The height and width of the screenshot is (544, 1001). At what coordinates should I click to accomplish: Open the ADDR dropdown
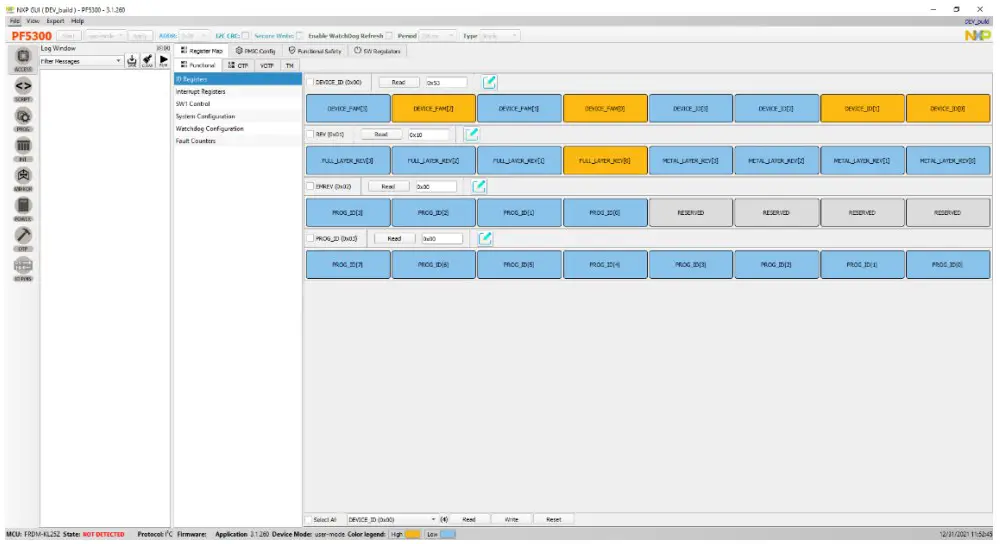[193, 36]
